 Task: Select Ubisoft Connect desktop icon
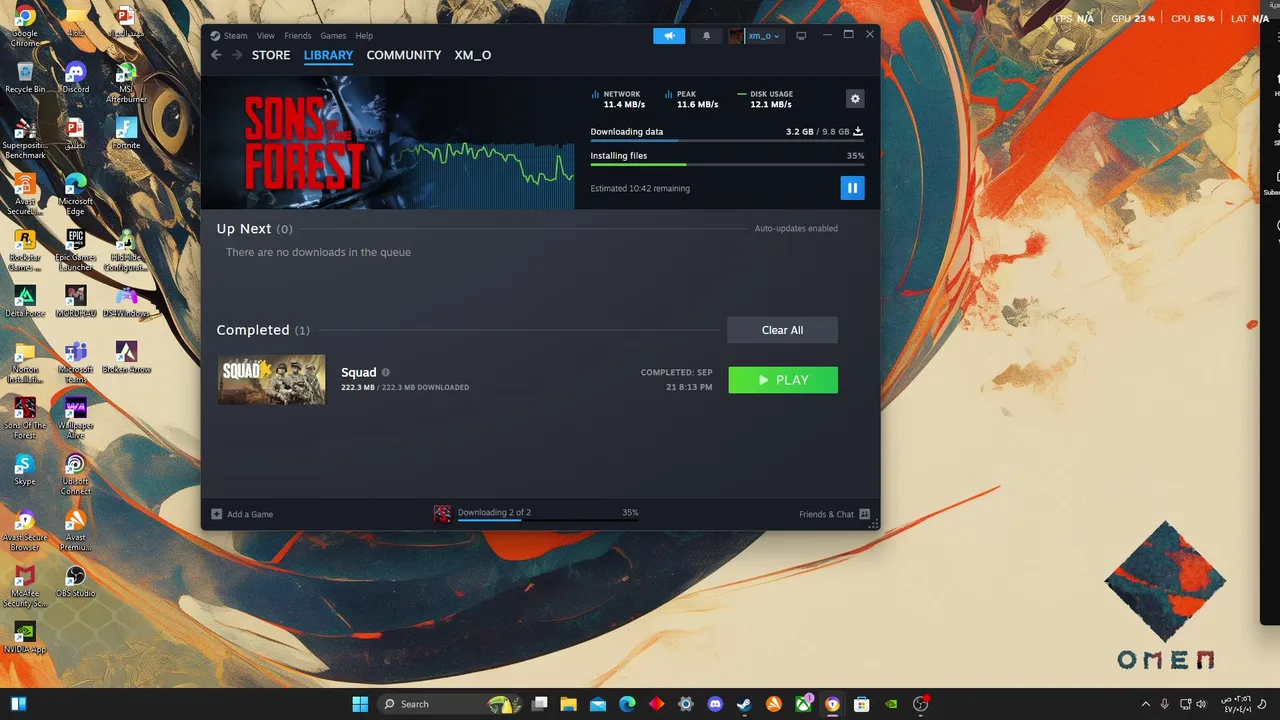pos(75,474)
